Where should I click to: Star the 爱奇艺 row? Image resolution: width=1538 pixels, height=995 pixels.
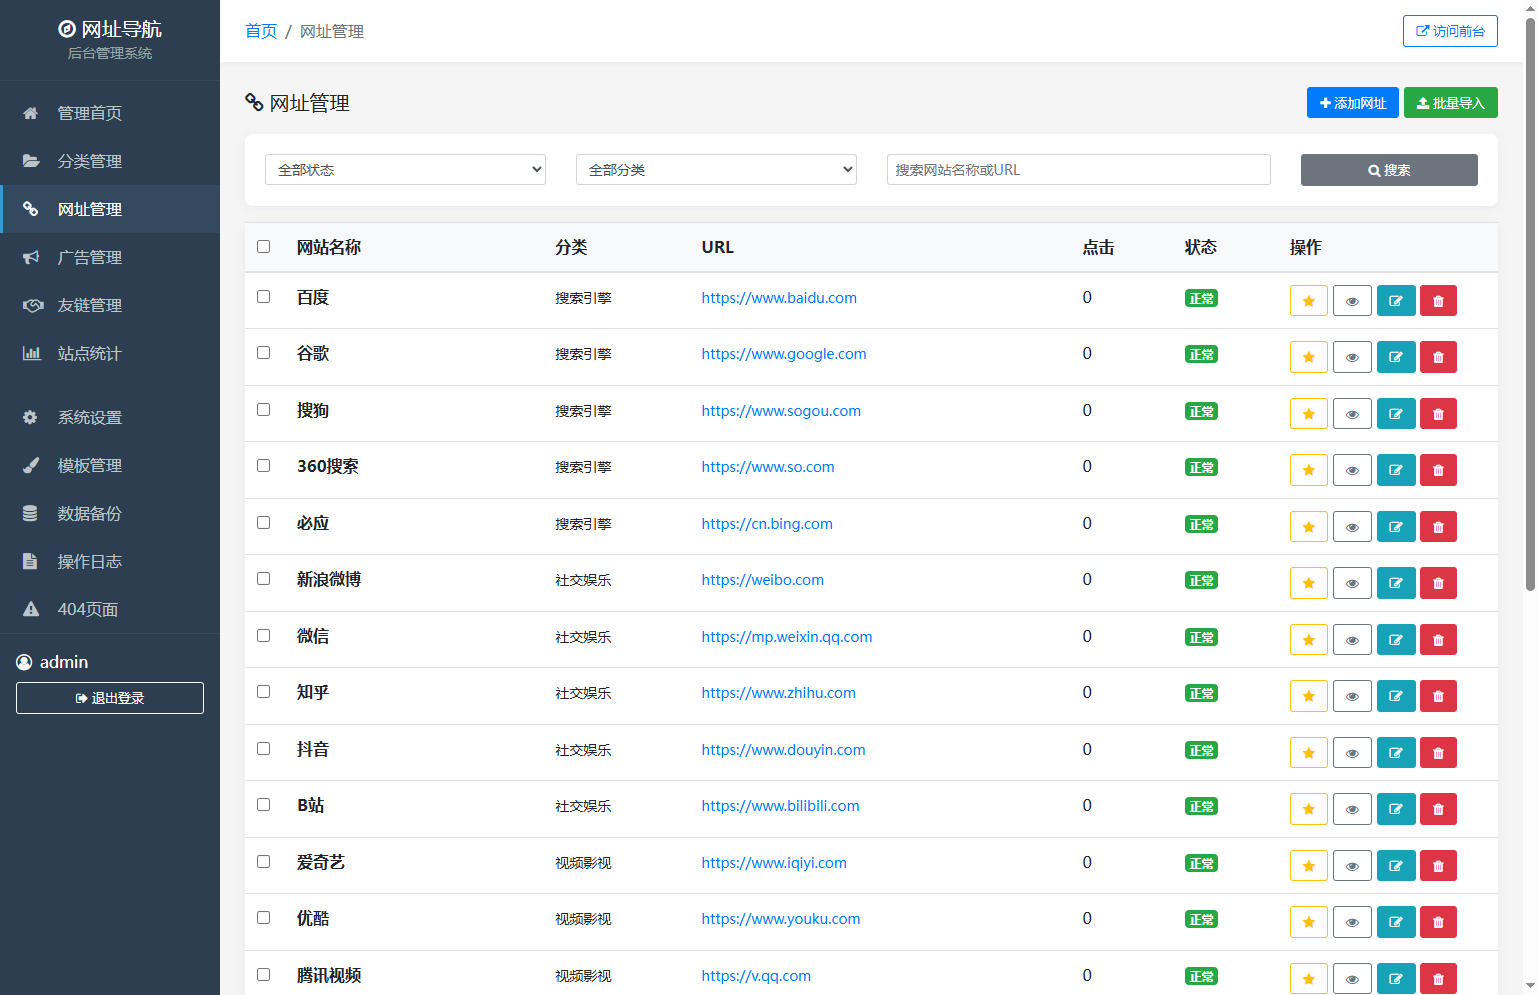tap(1308, 866)
